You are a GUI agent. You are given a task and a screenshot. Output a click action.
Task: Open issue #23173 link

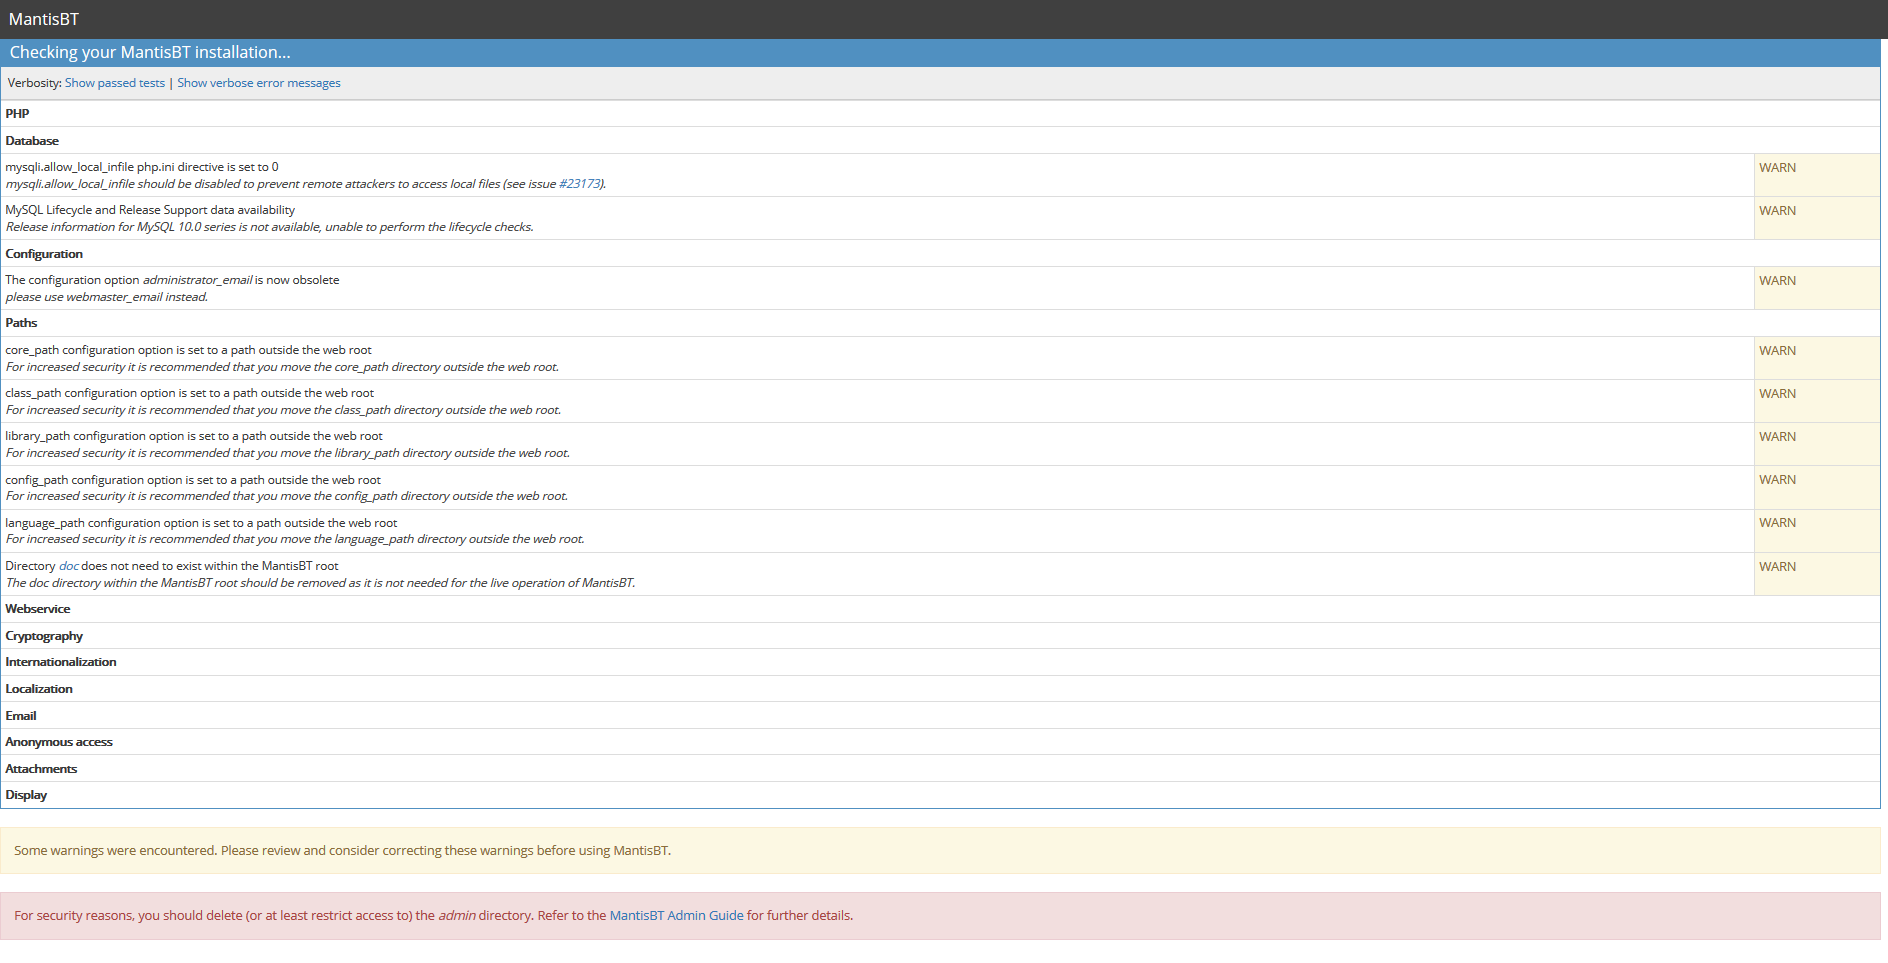coord(580,184)
